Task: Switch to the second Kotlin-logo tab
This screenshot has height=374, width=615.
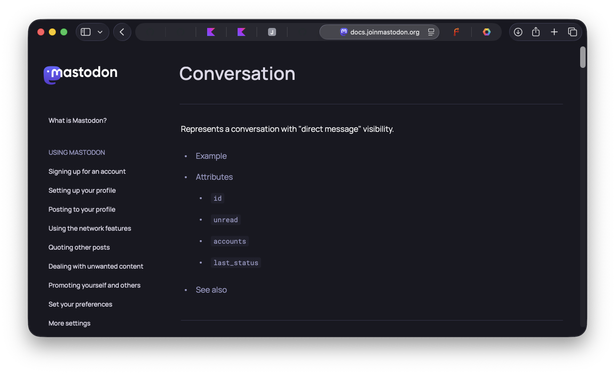Action: pyautogui.click(x=241, y=32)
